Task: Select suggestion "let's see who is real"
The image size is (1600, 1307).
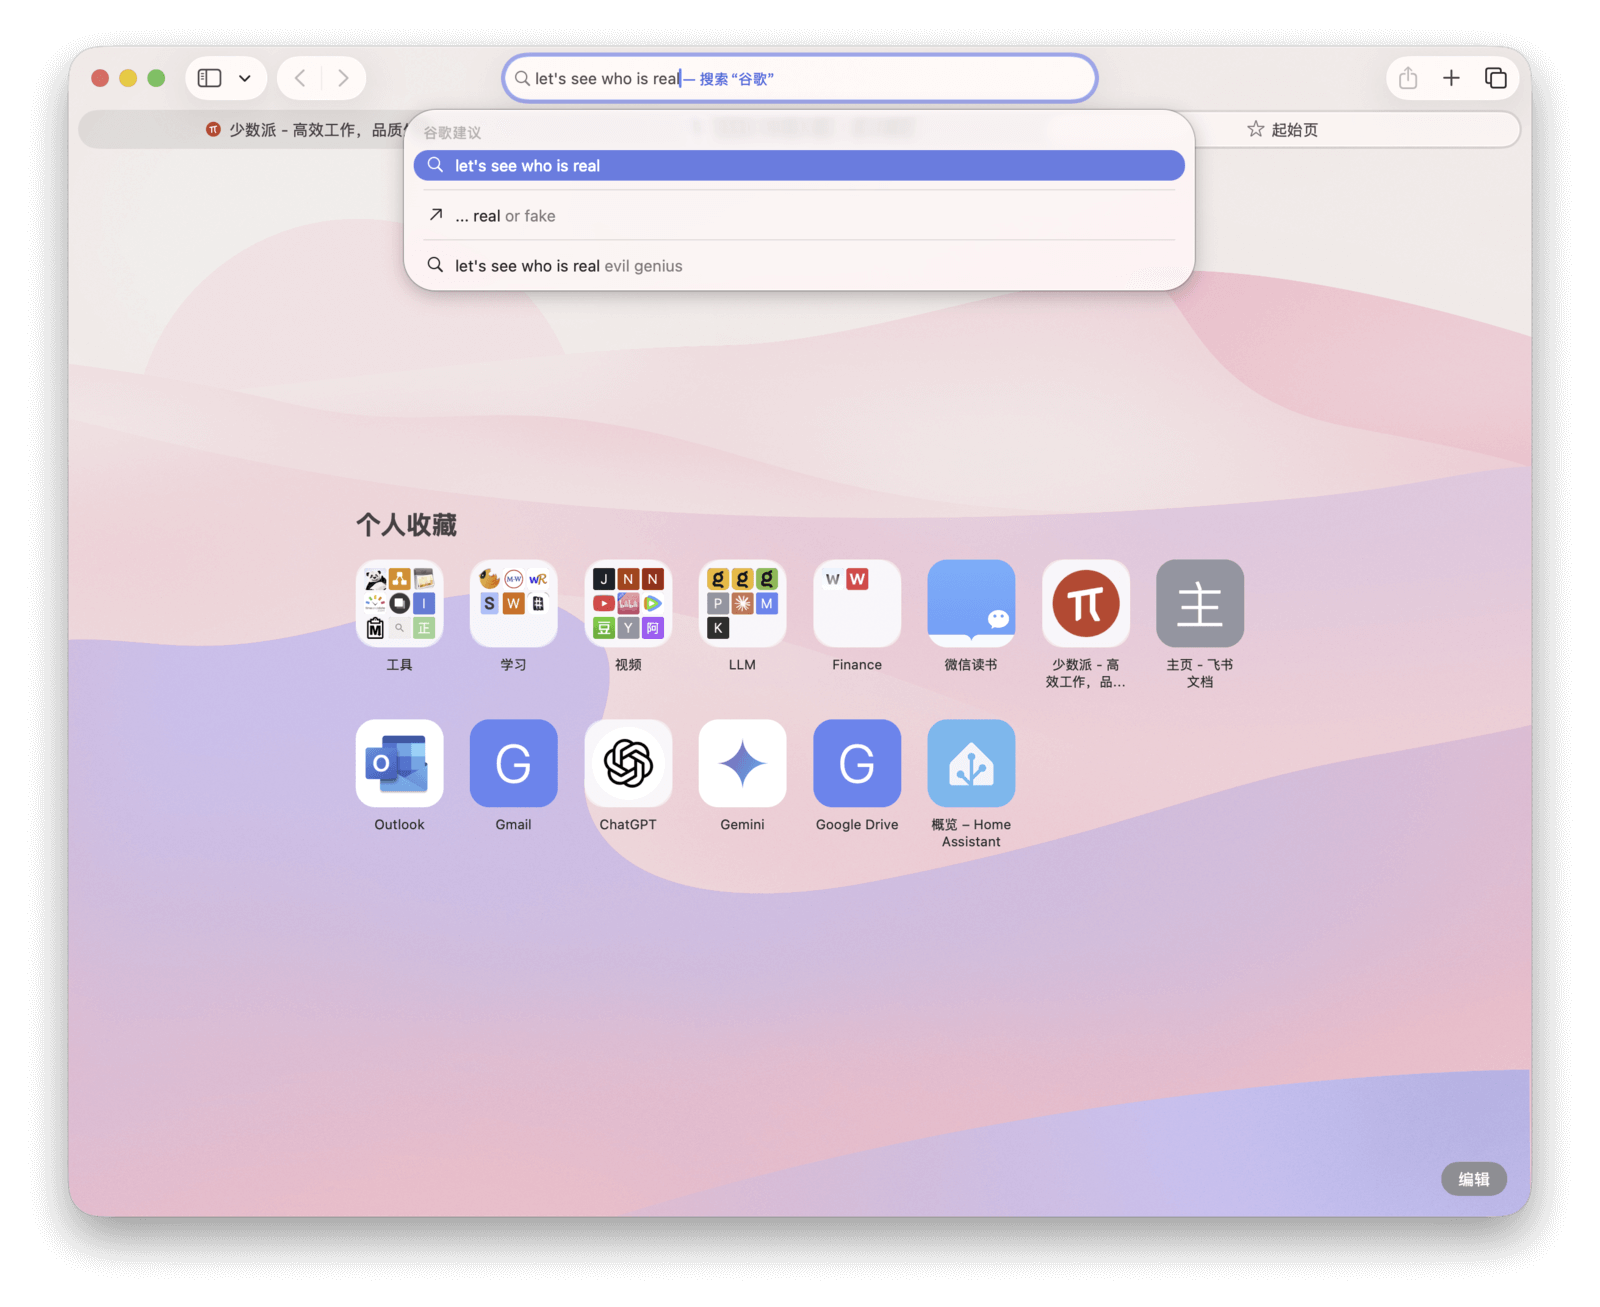Action: (798, 166)
